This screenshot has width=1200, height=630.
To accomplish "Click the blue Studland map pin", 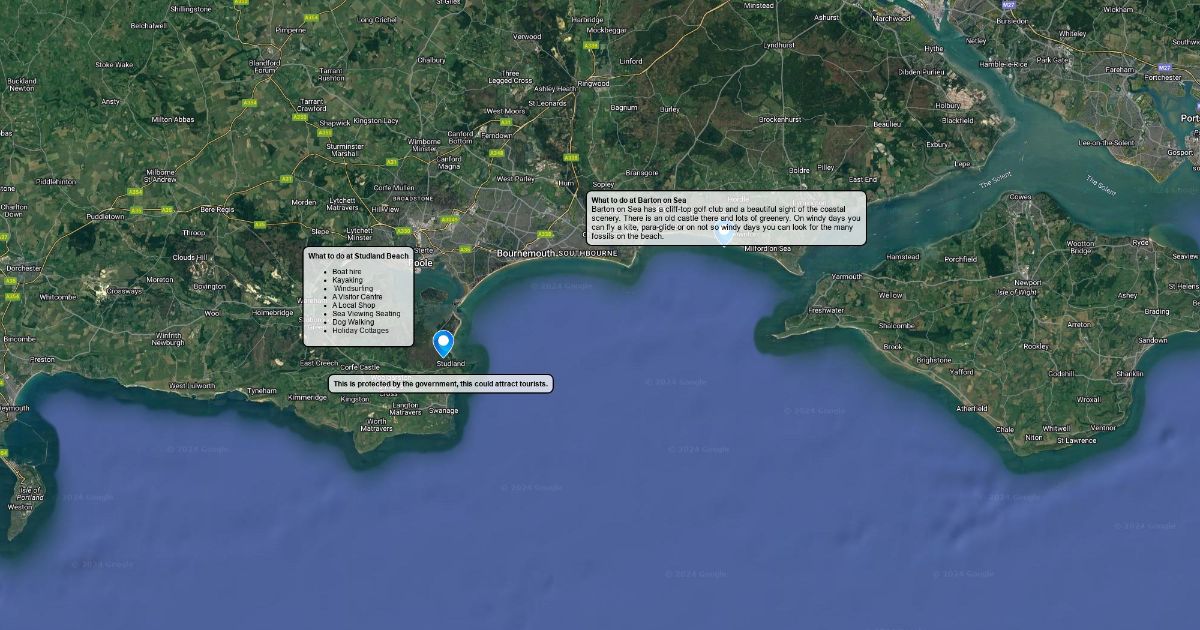I will [442, 342].
